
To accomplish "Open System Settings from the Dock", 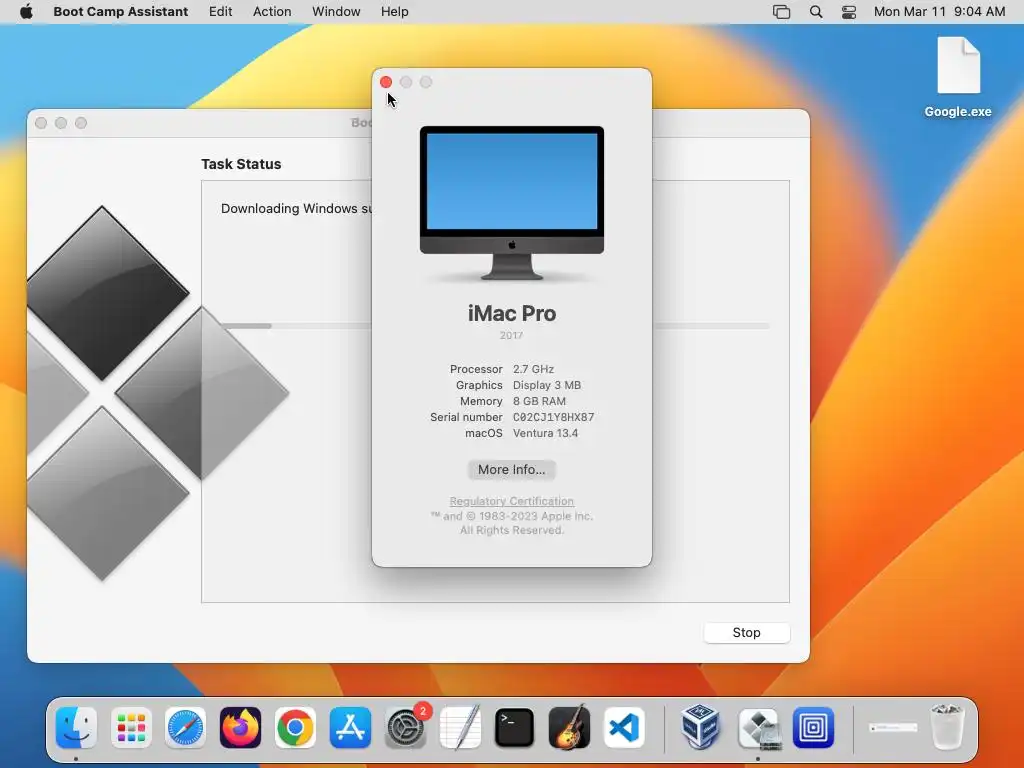I will (x=406, y=728).
